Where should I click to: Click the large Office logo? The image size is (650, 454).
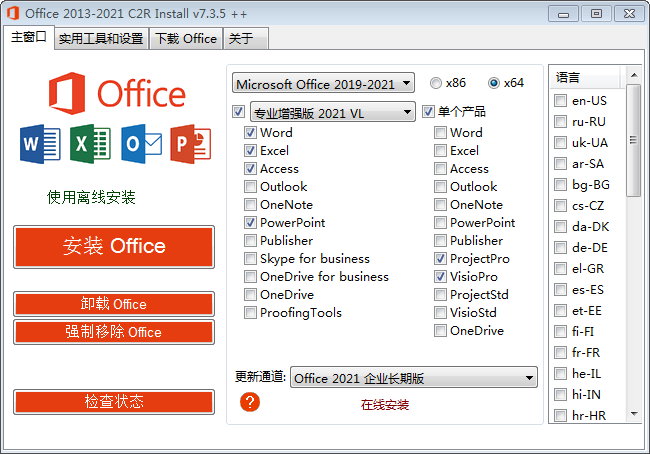(116, 93)
